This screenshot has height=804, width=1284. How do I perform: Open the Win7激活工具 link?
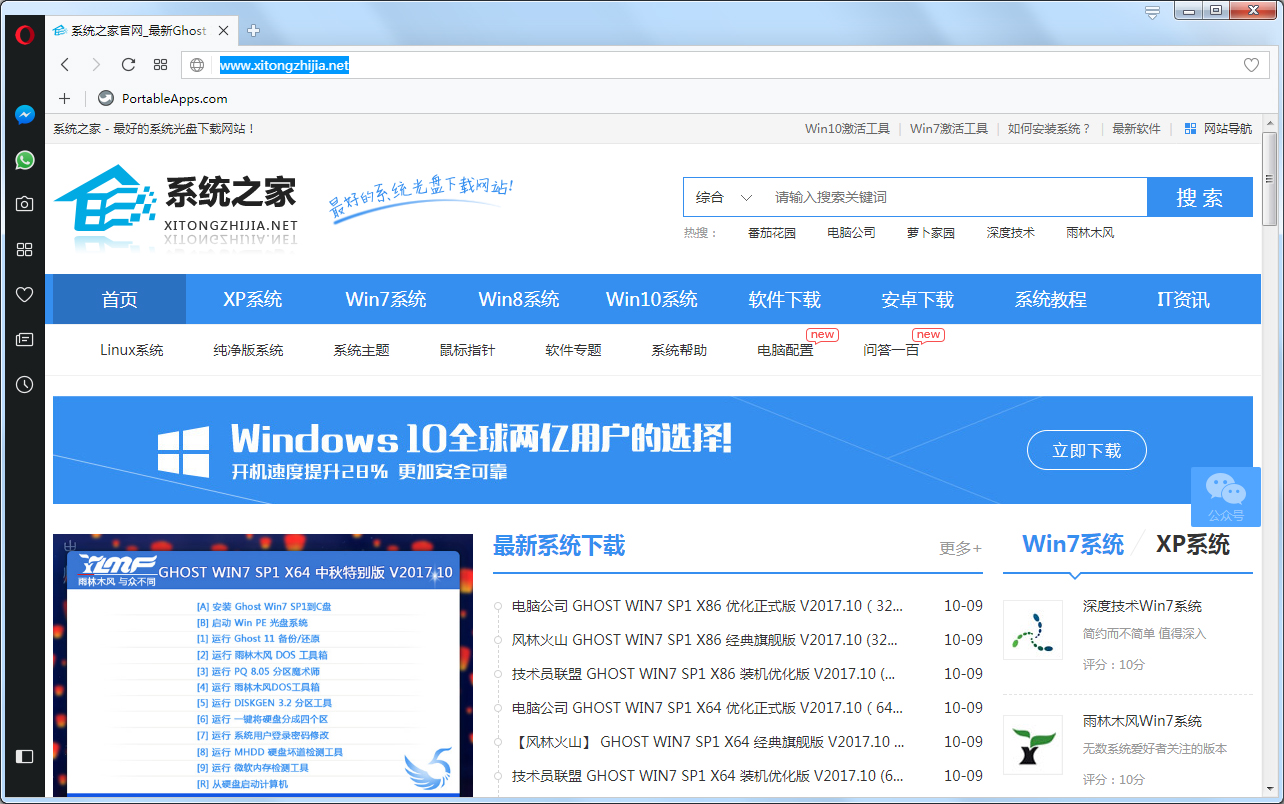click(949, 128)
